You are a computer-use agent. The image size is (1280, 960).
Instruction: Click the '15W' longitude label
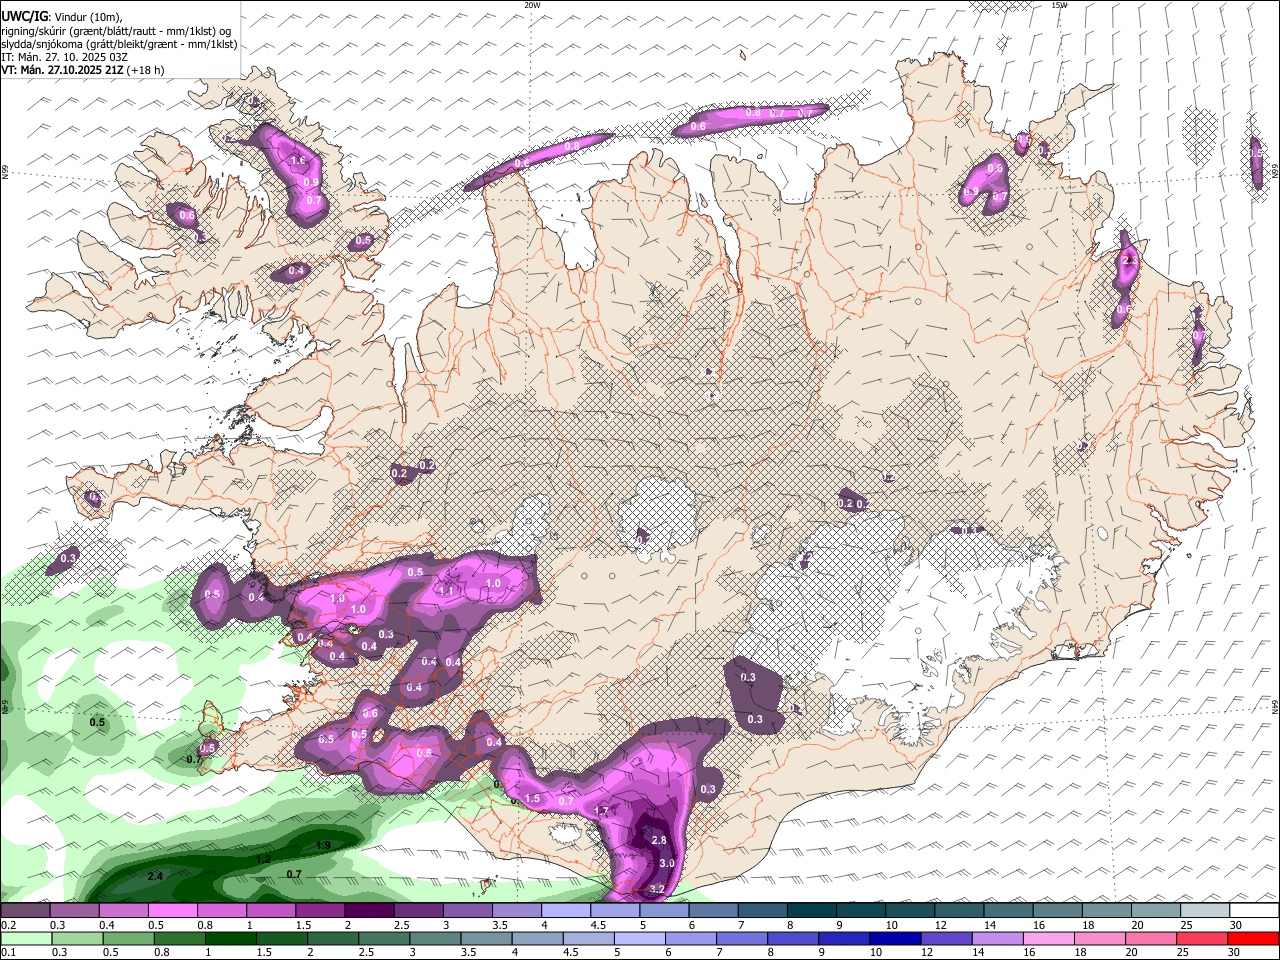(1059, 5)
